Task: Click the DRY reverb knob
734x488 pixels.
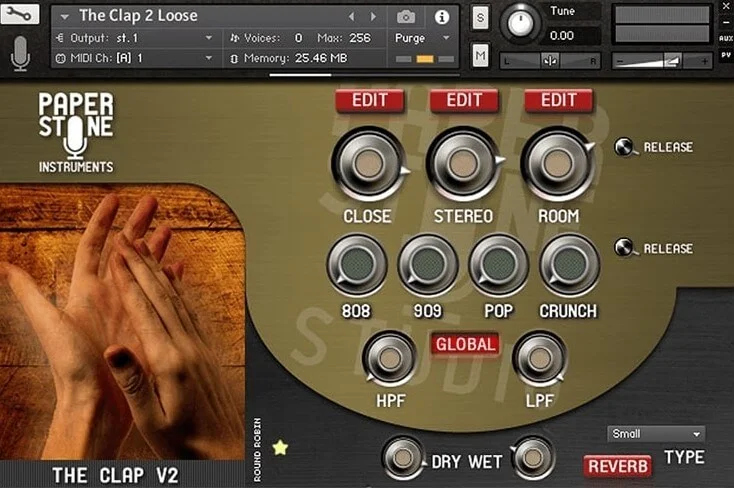Action: (x=403, y=458)
